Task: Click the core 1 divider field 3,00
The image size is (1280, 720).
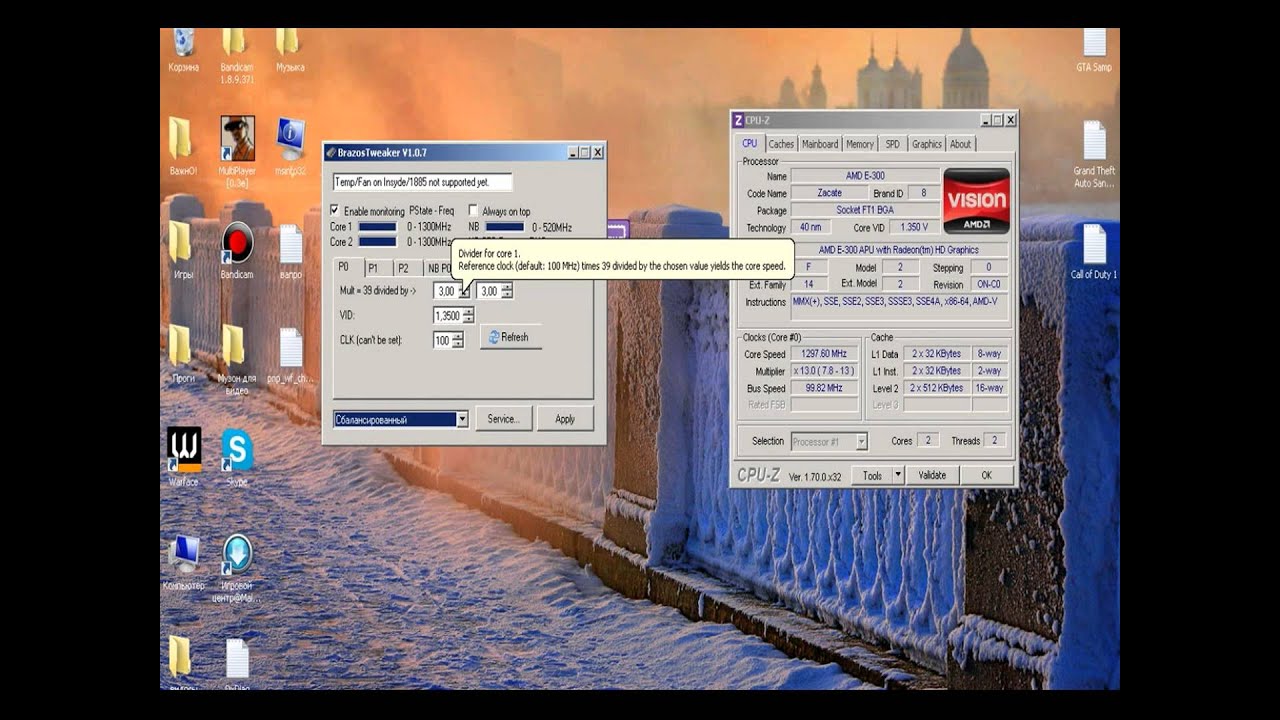Action: 445,291
